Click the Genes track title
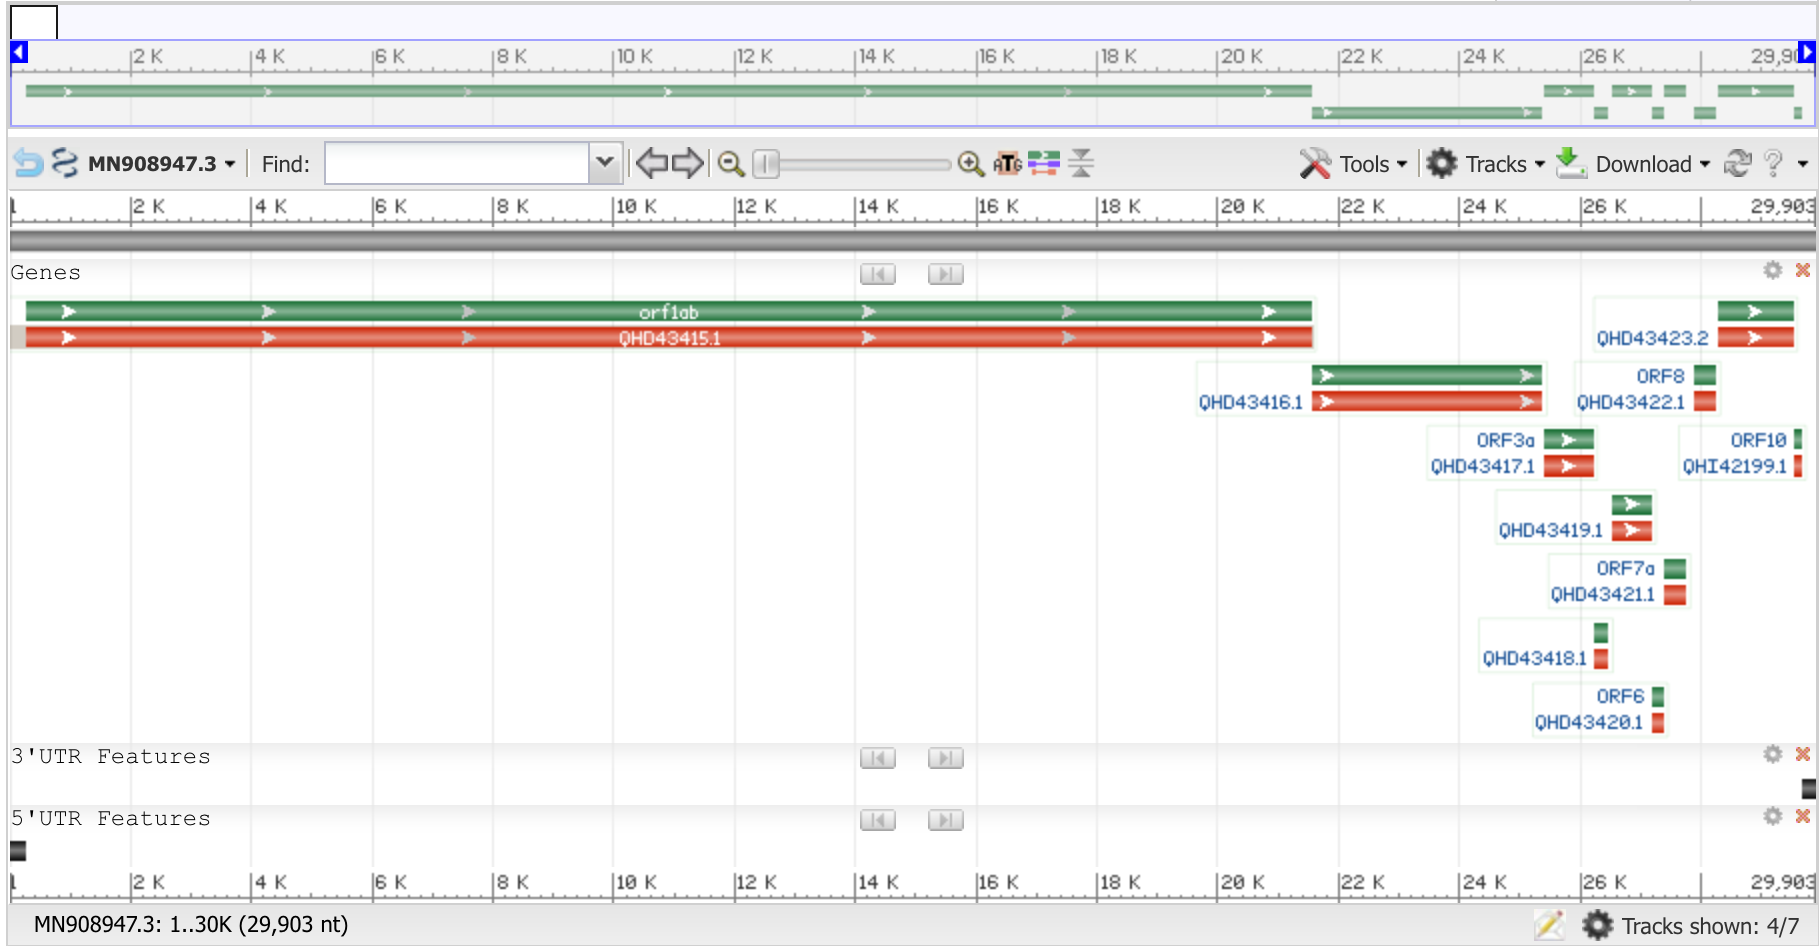1820x946 pixels. coord(46,272)
